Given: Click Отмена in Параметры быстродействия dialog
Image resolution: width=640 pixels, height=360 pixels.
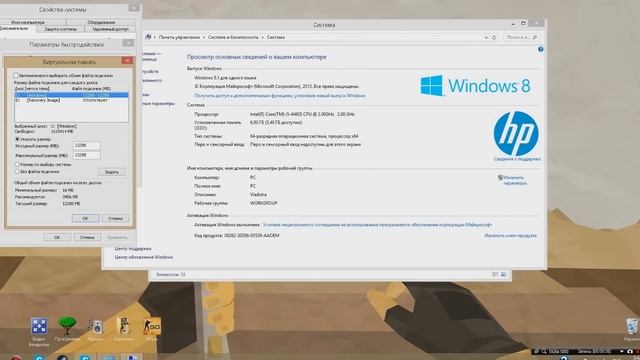Looking at the screenshot, I should pos(87,237).
